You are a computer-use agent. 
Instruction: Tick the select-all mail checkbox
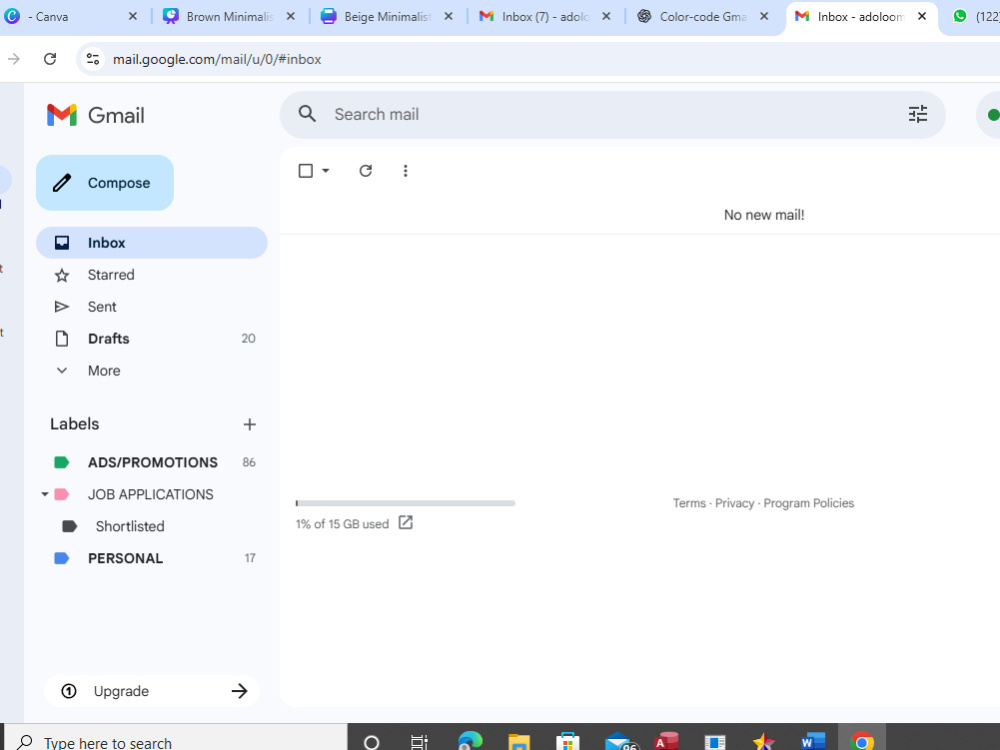point(305,171)
